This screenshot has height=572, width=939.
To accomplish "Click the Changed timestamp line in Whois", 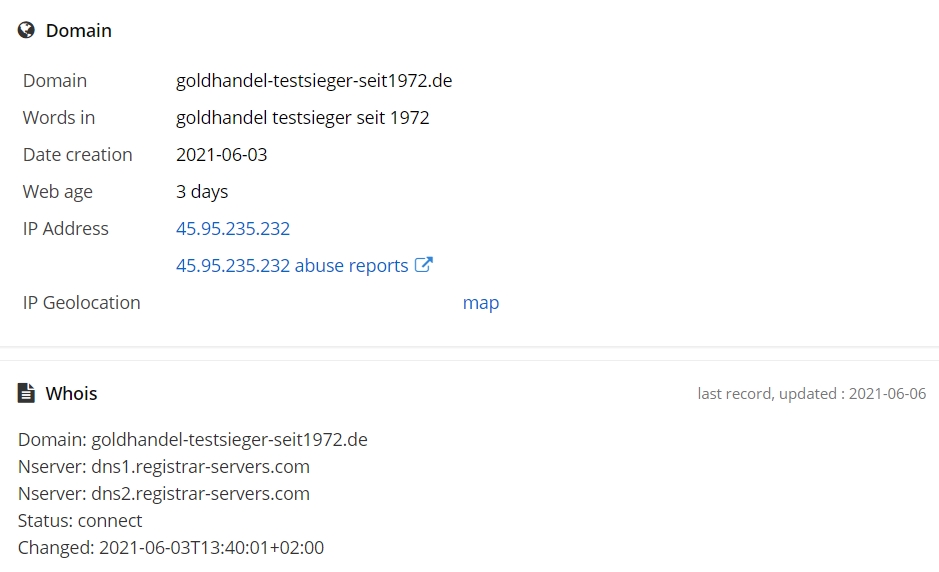I will 171,548.
